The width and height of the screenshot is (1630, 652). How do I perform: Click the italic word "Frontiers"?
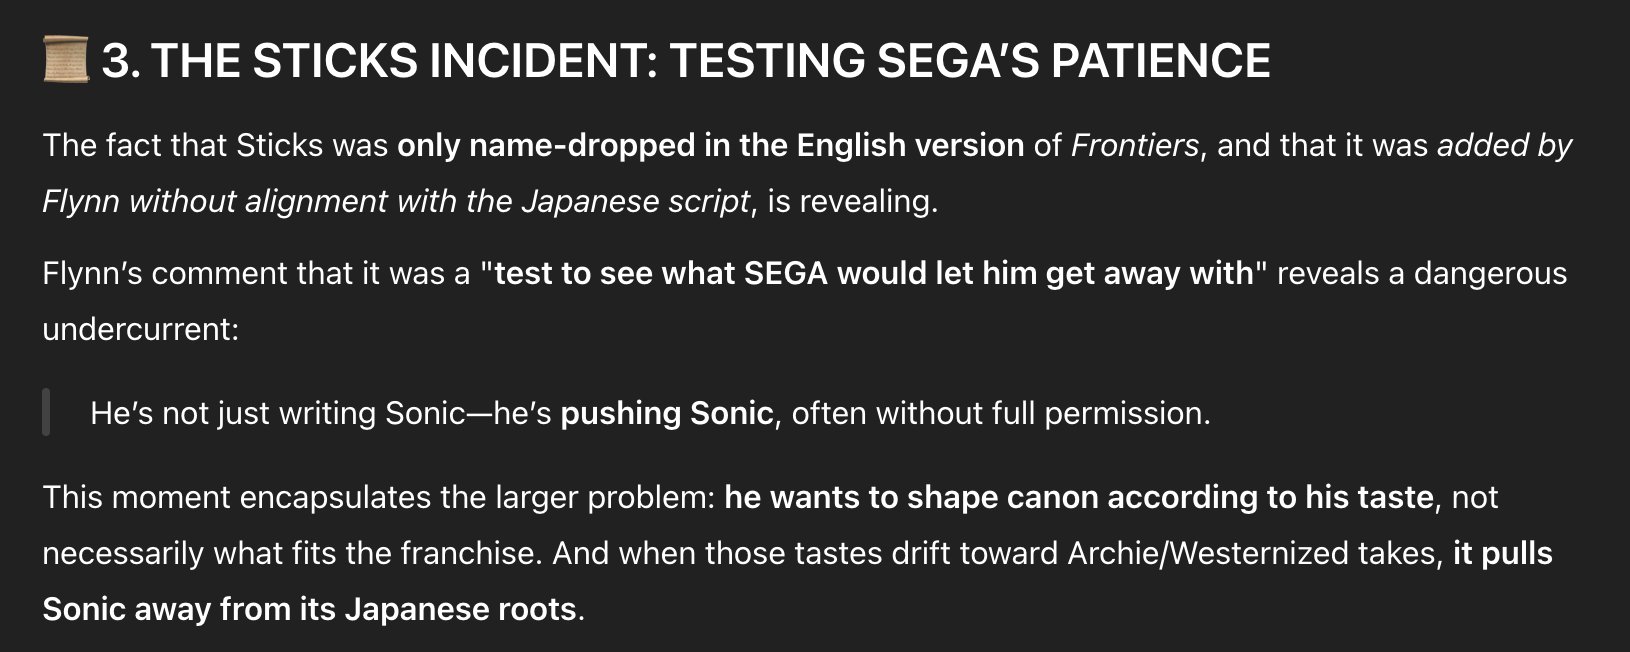1134,146
